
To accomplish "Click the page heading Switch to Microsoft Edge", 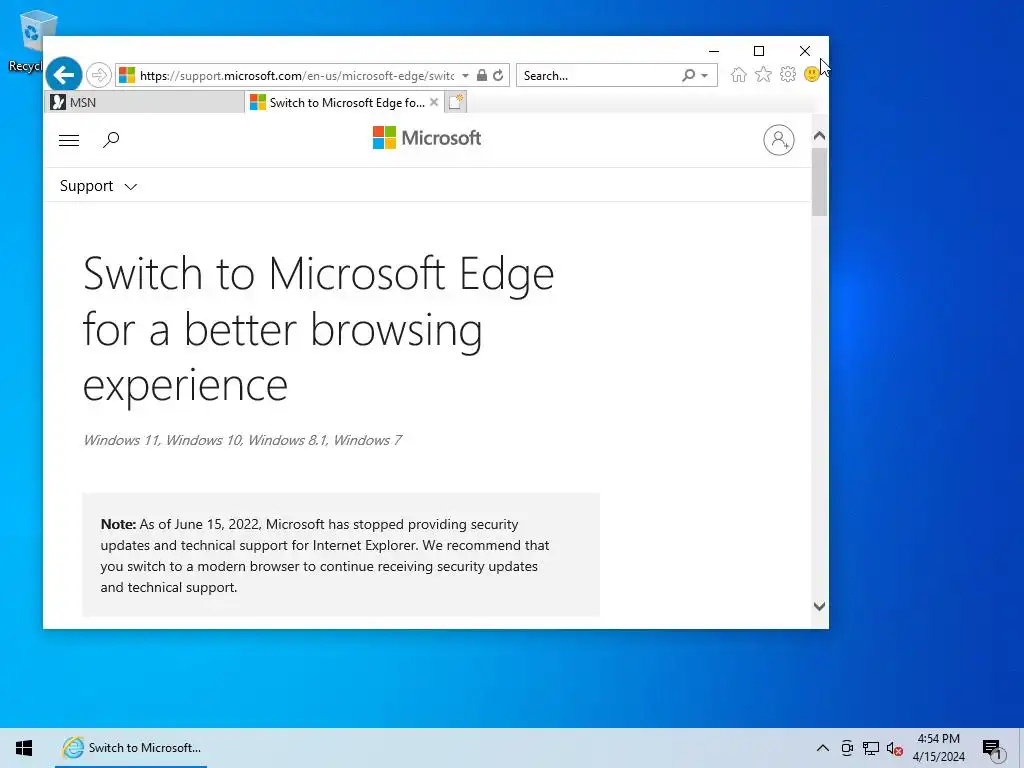I will [x=318, y=328].
